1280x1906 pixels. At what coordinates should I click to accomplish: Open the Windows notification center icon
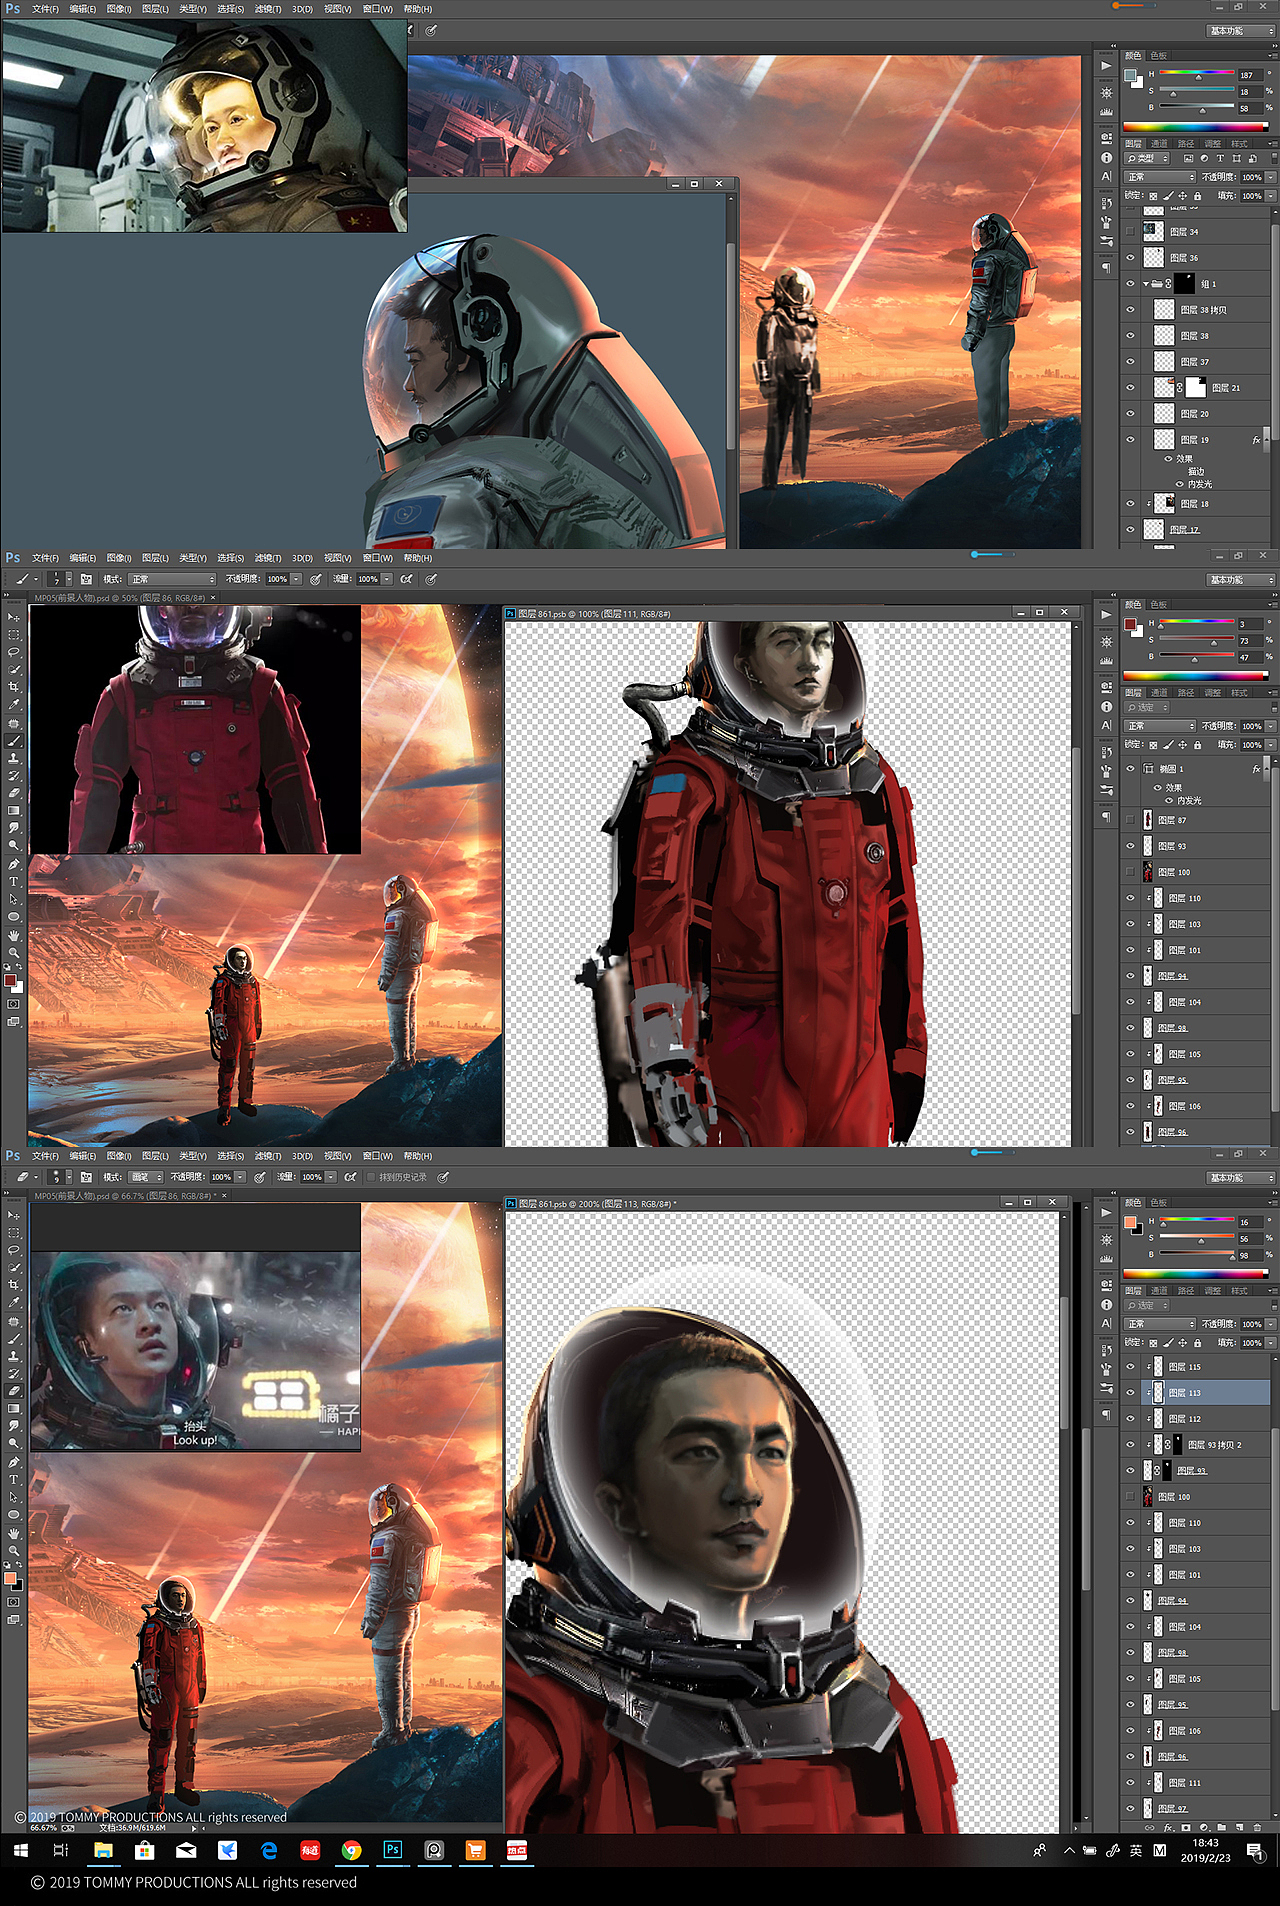click(x=1255, y=1851)
